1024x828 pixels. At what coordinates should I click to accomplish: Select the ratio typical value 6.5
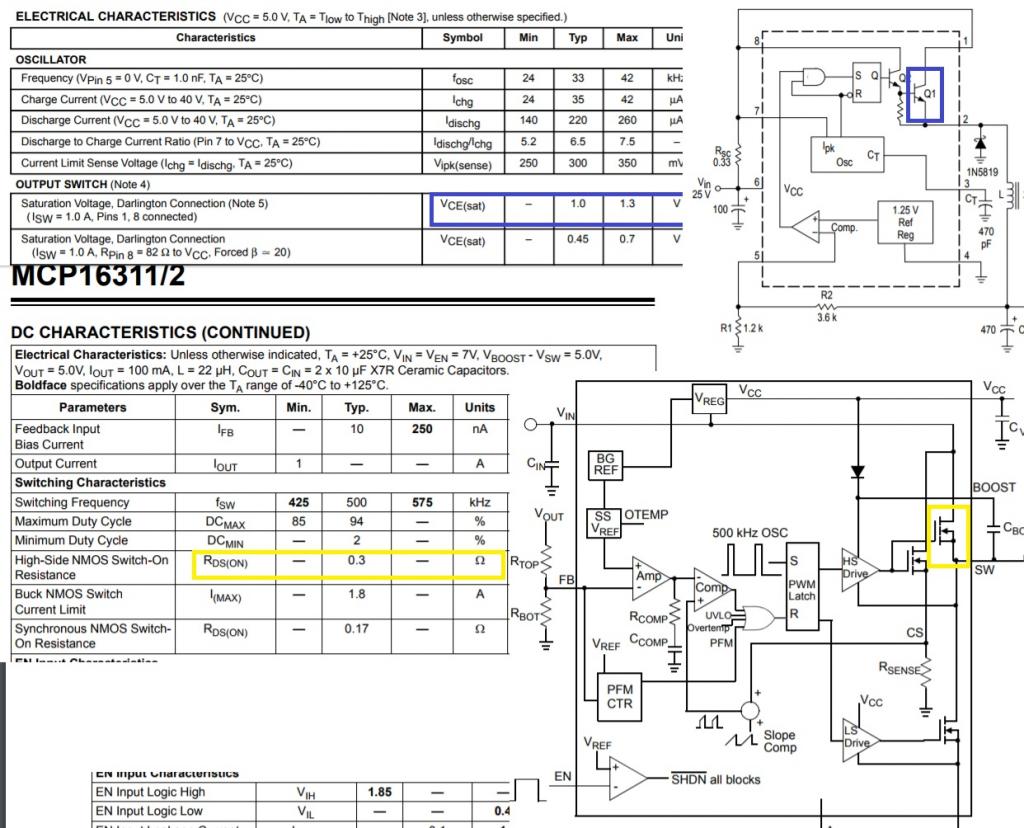pos(577,141)
